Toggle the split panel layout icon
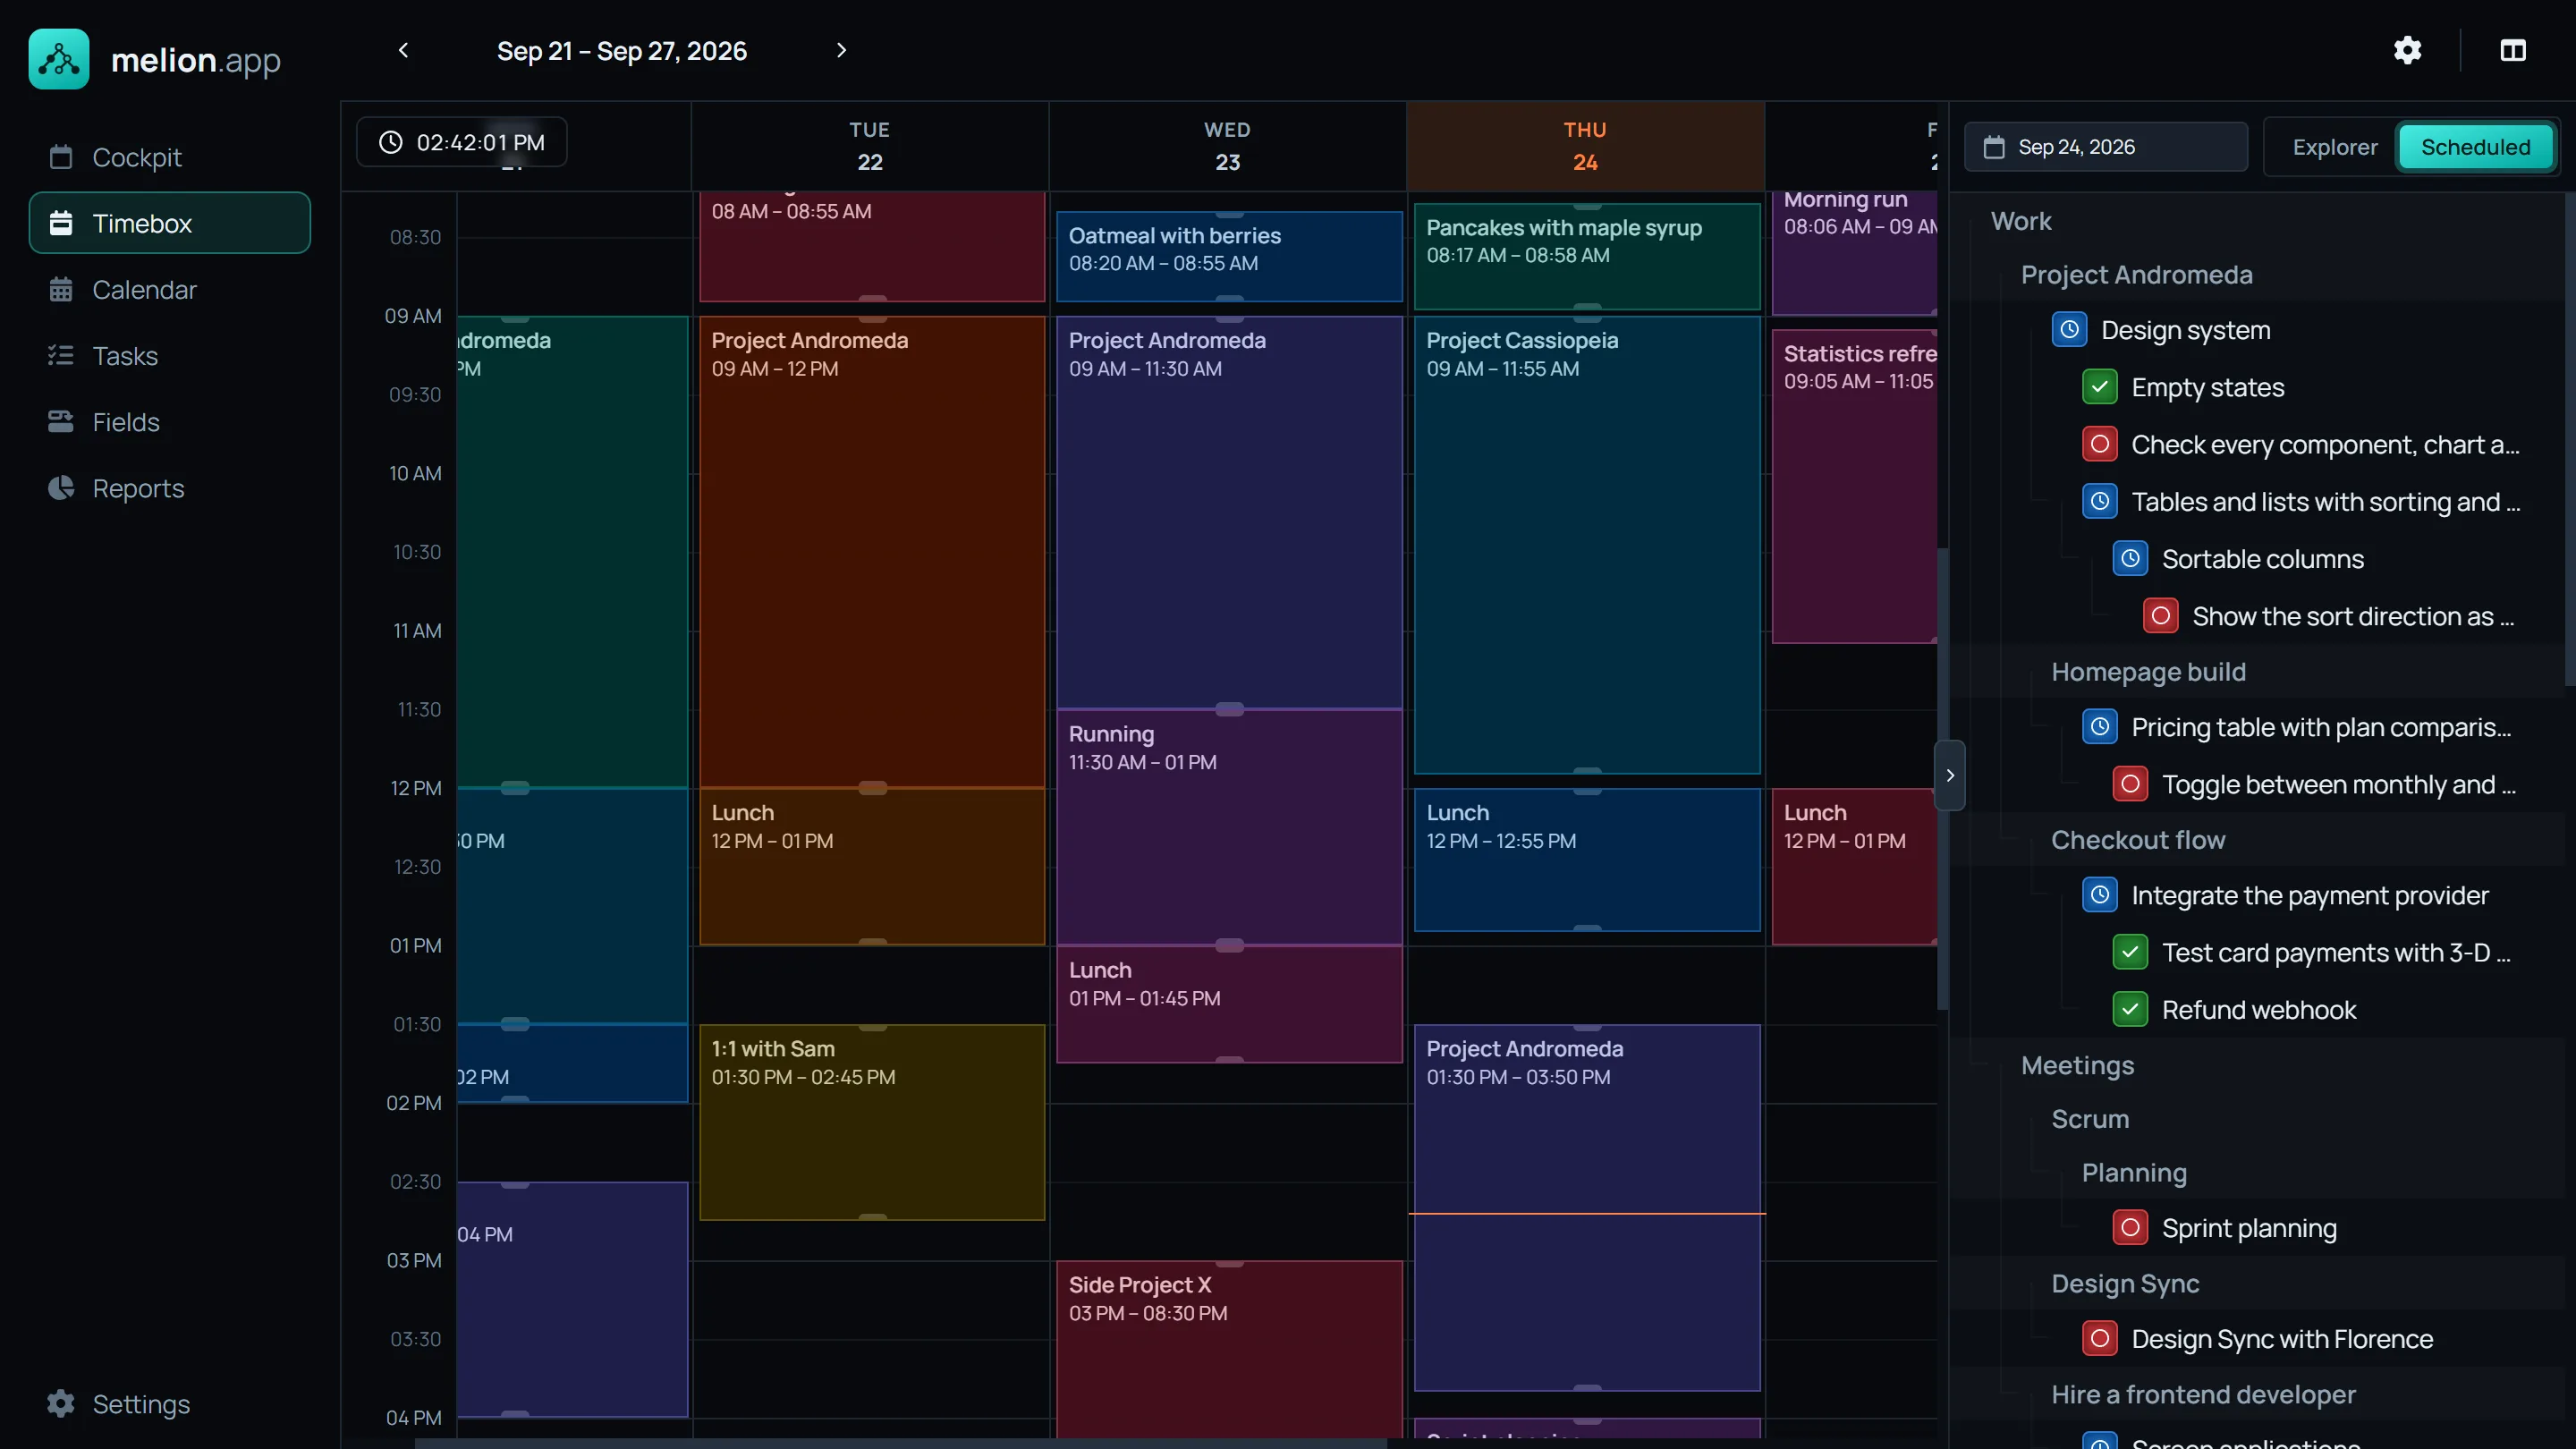This screenshot has width=2576, height=1449. 2513,50
